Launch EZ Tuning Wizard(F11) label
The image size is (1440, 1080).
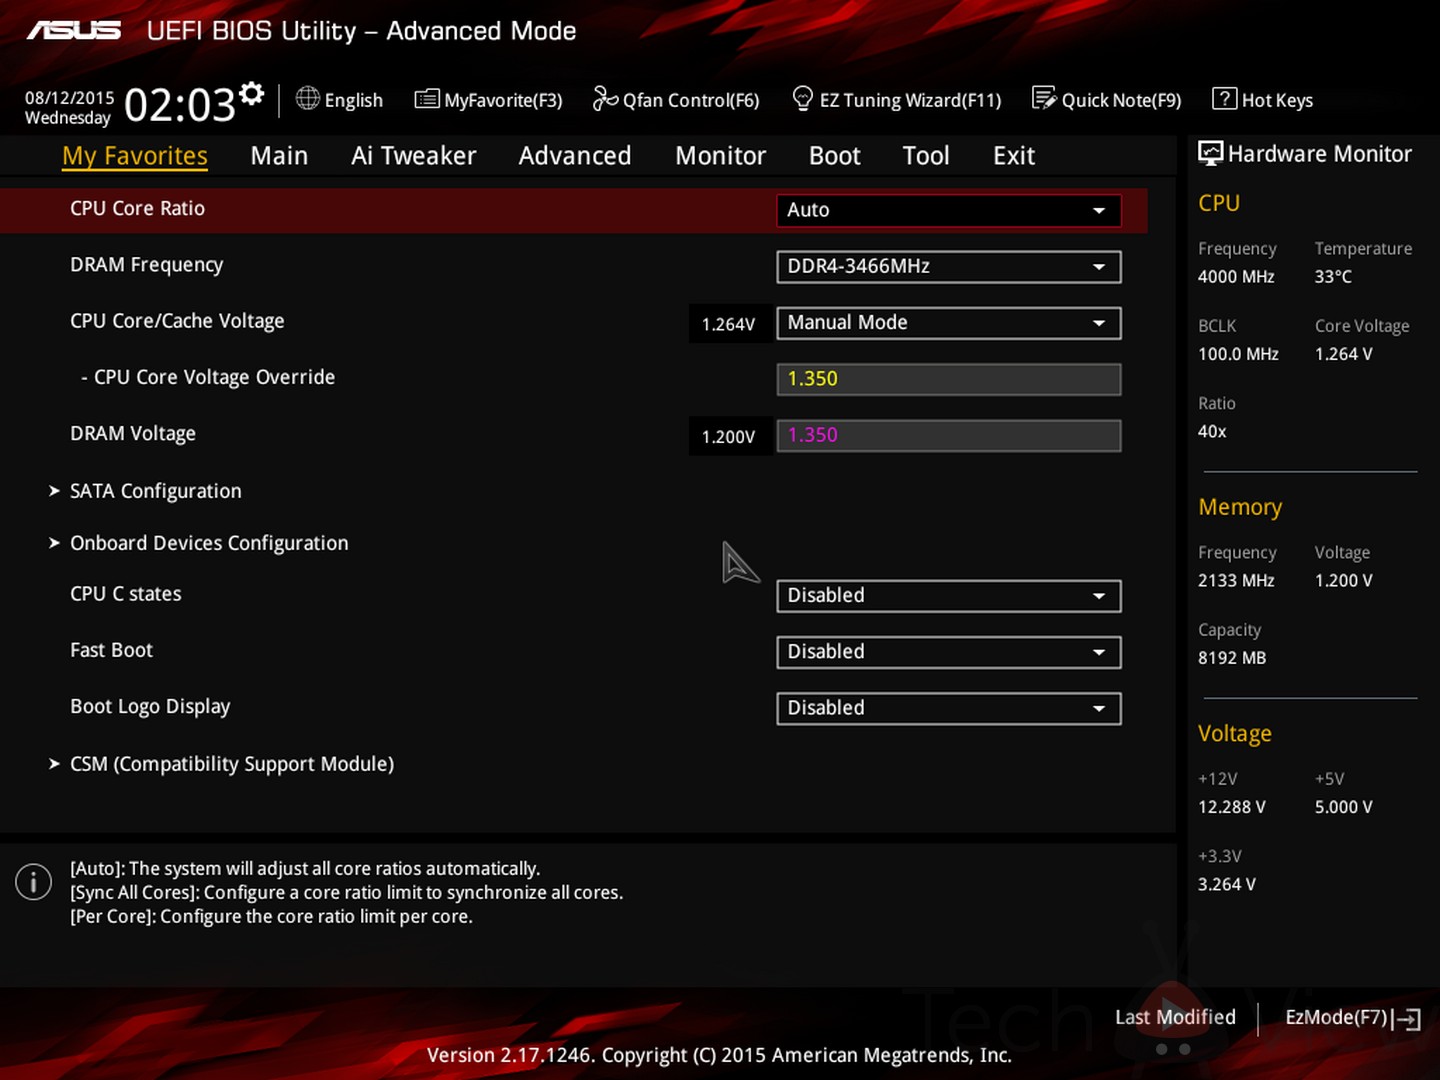pyautogui.click(x=910, y=100)
